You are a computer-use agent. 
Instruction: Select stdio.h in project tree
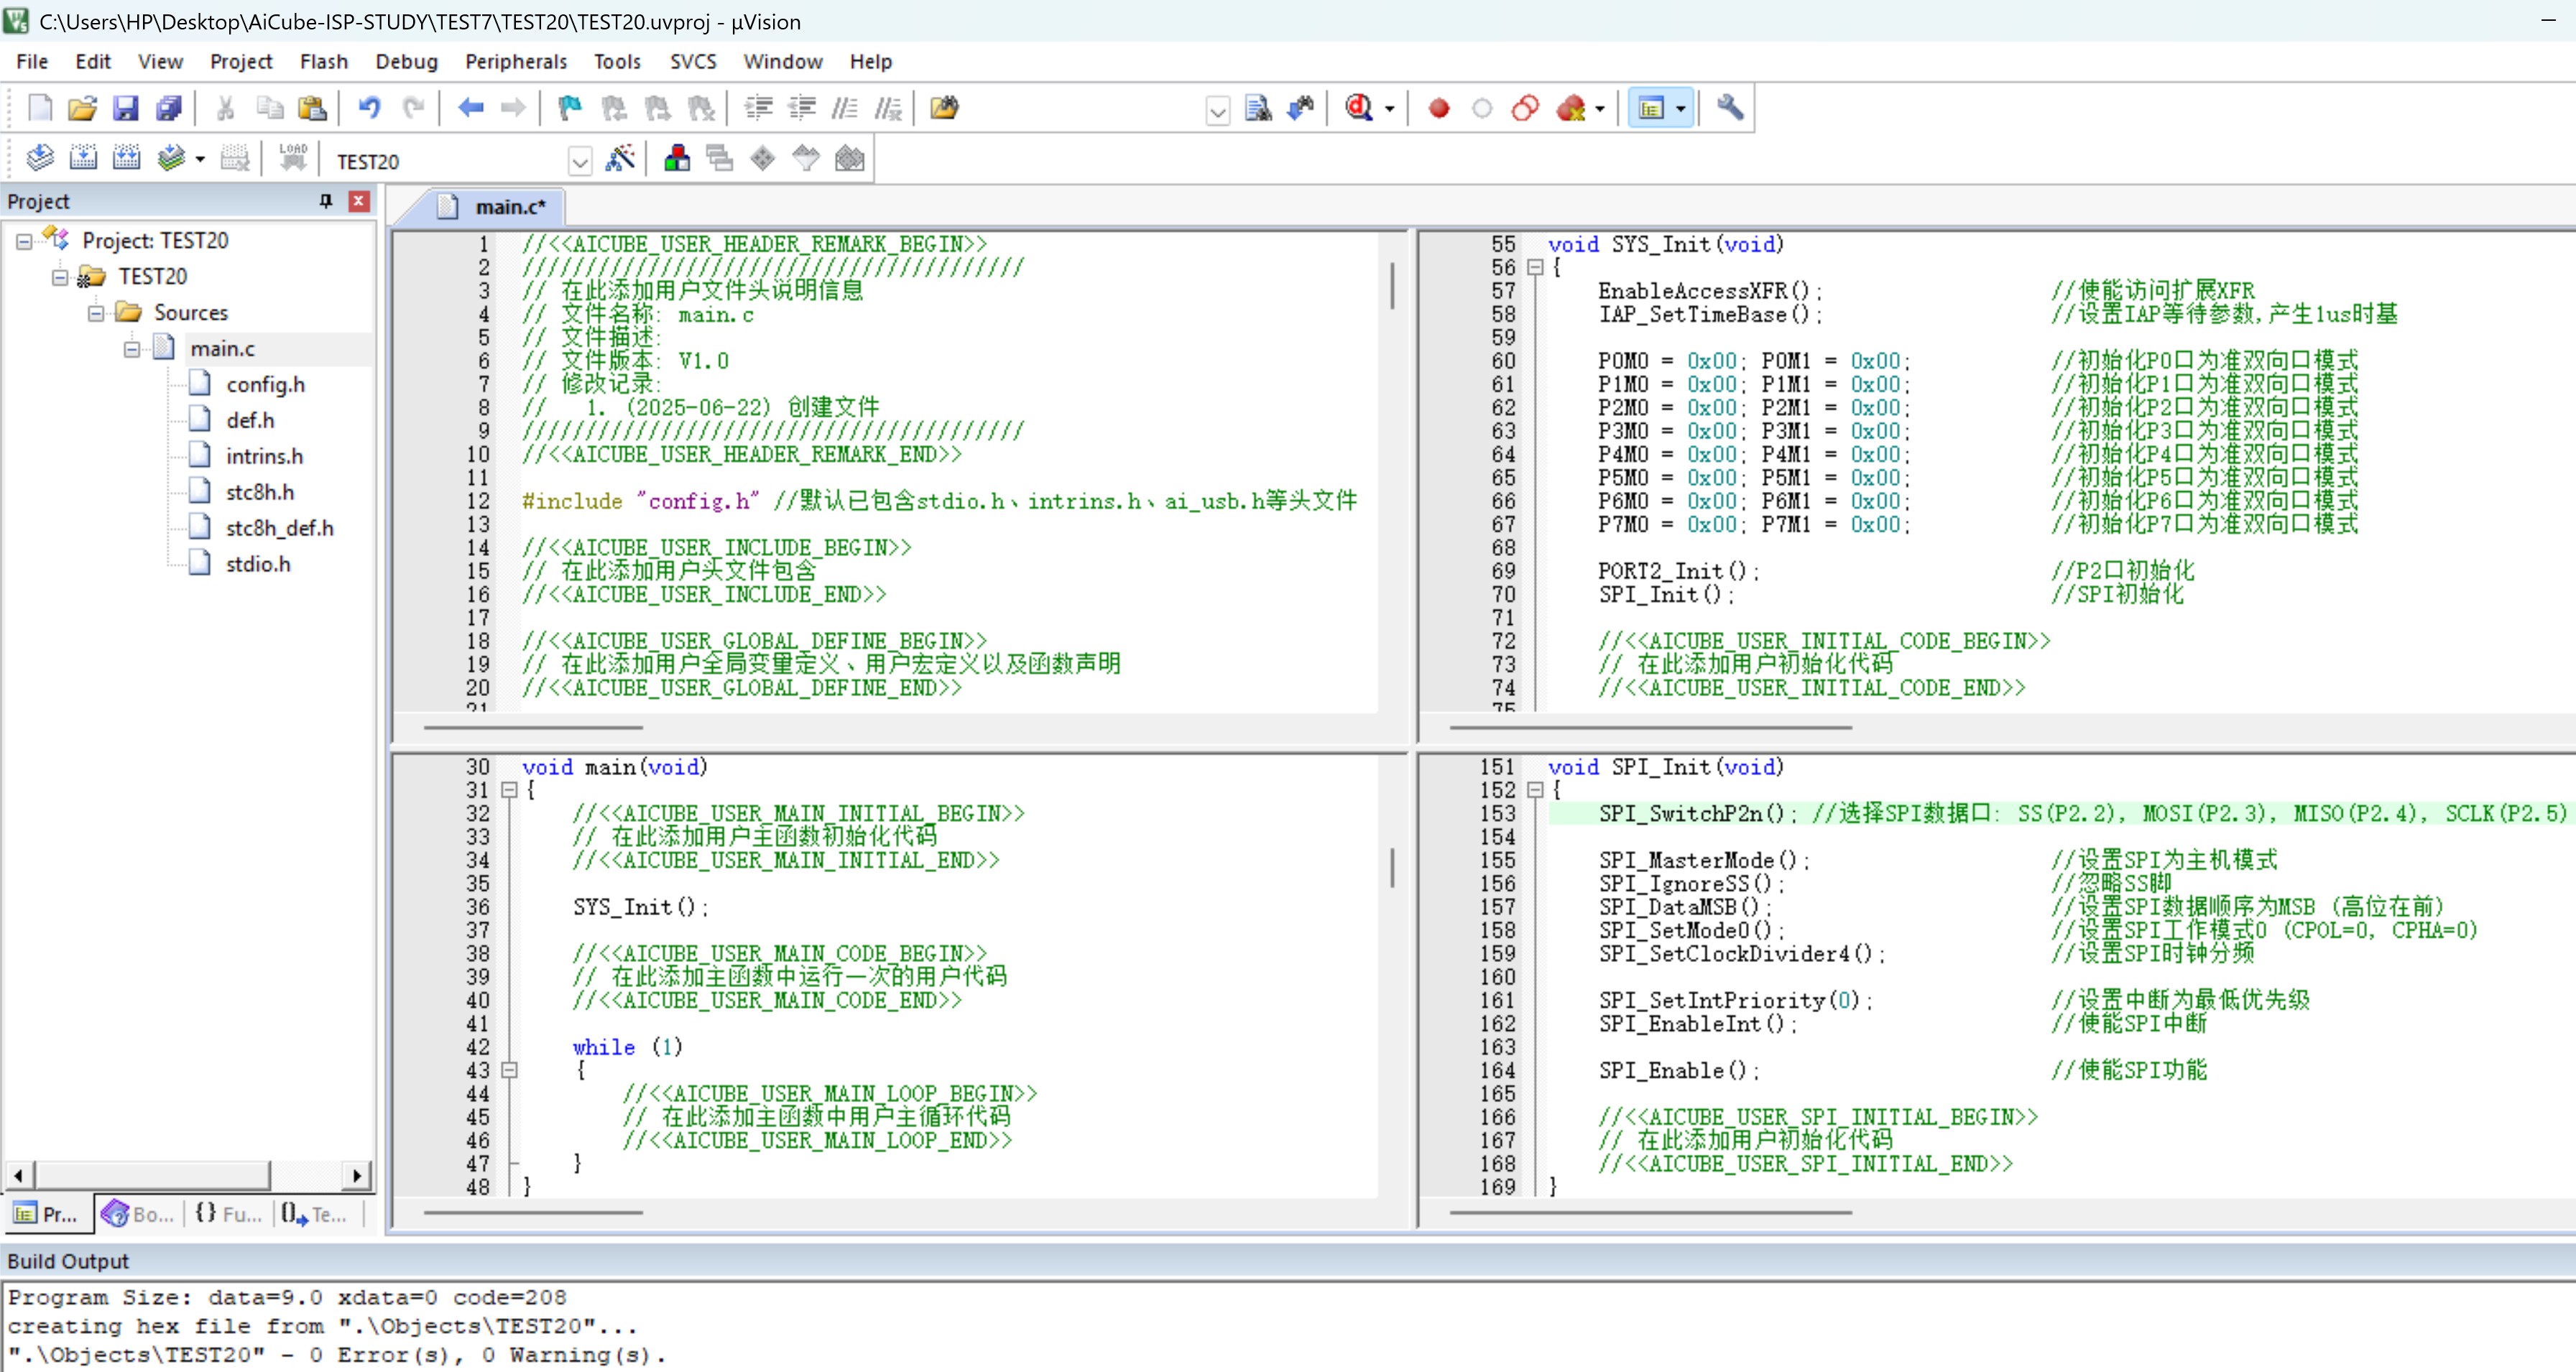[x=258, y=565]
